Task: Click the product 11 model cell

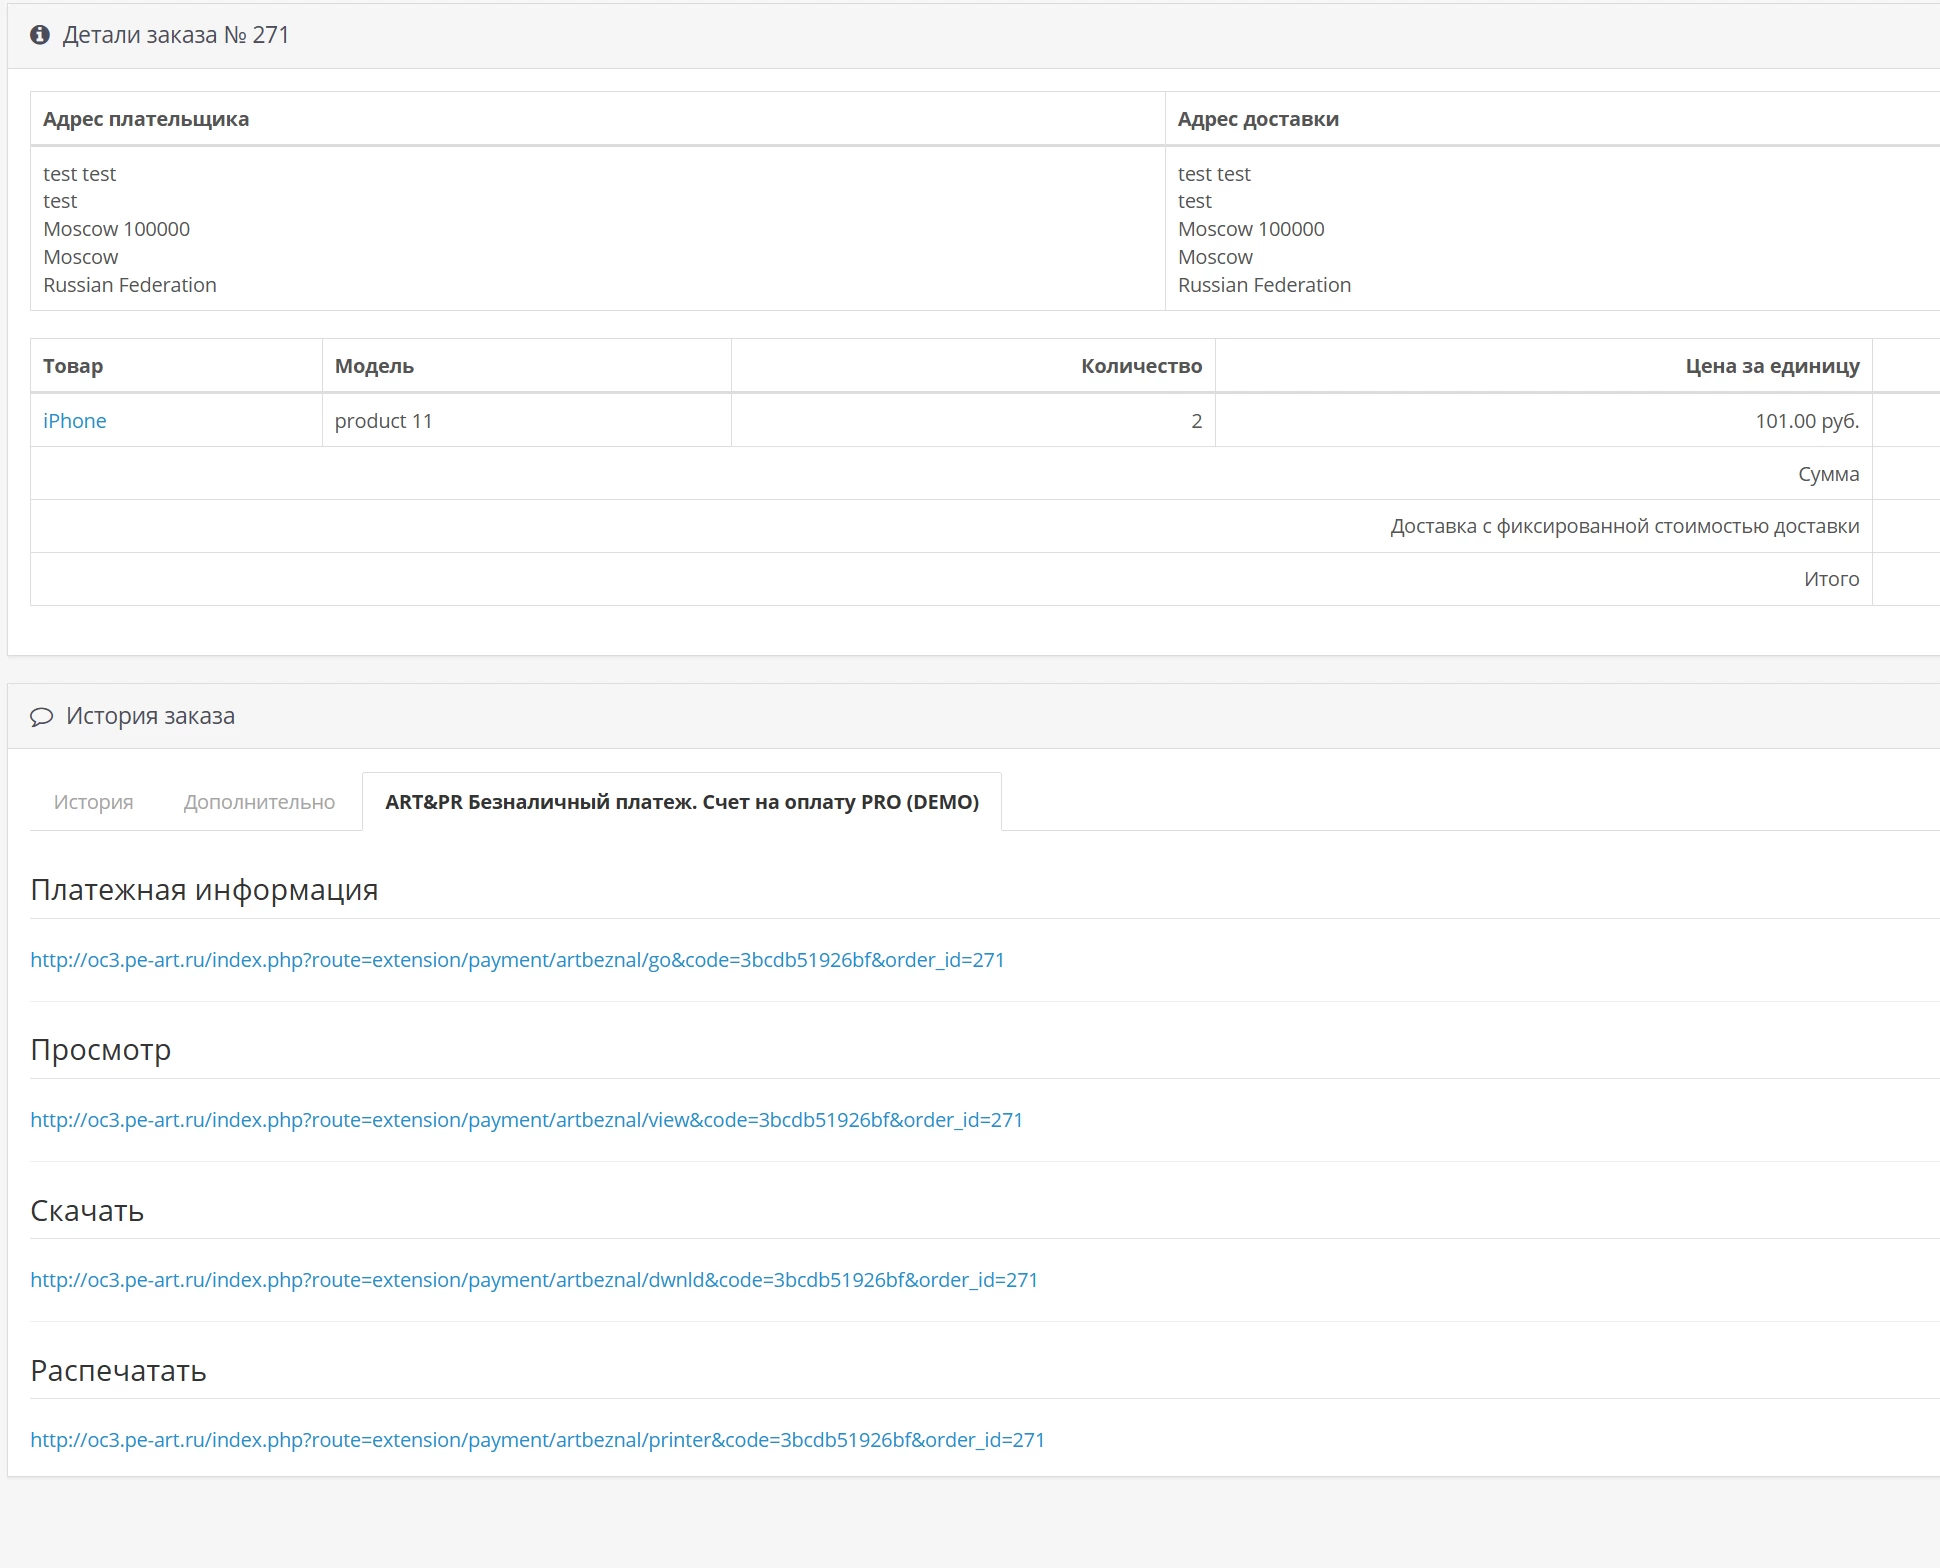Action: (384, 421)
